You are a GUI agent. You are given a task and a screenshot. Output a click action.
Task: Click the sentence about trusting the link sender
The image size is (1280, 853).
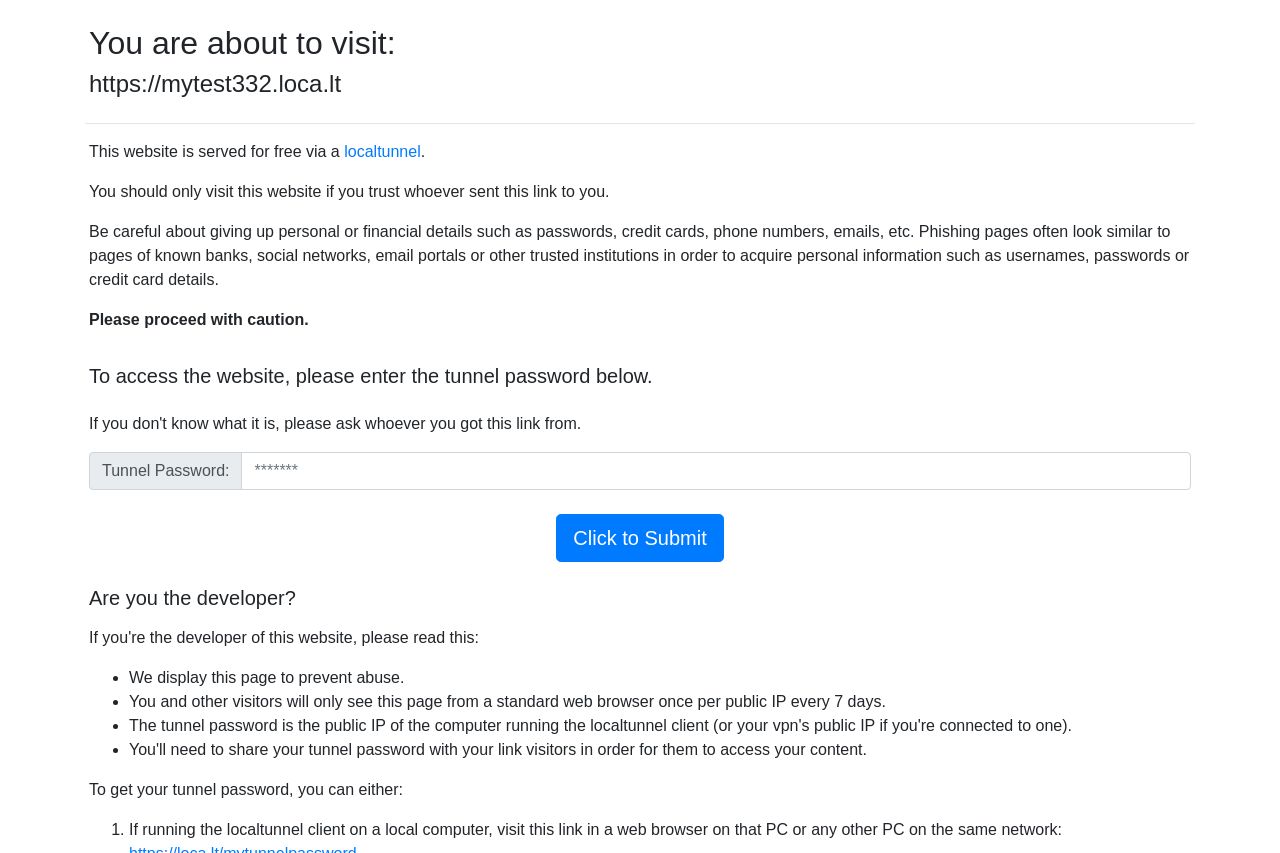[x=349, y=191]
